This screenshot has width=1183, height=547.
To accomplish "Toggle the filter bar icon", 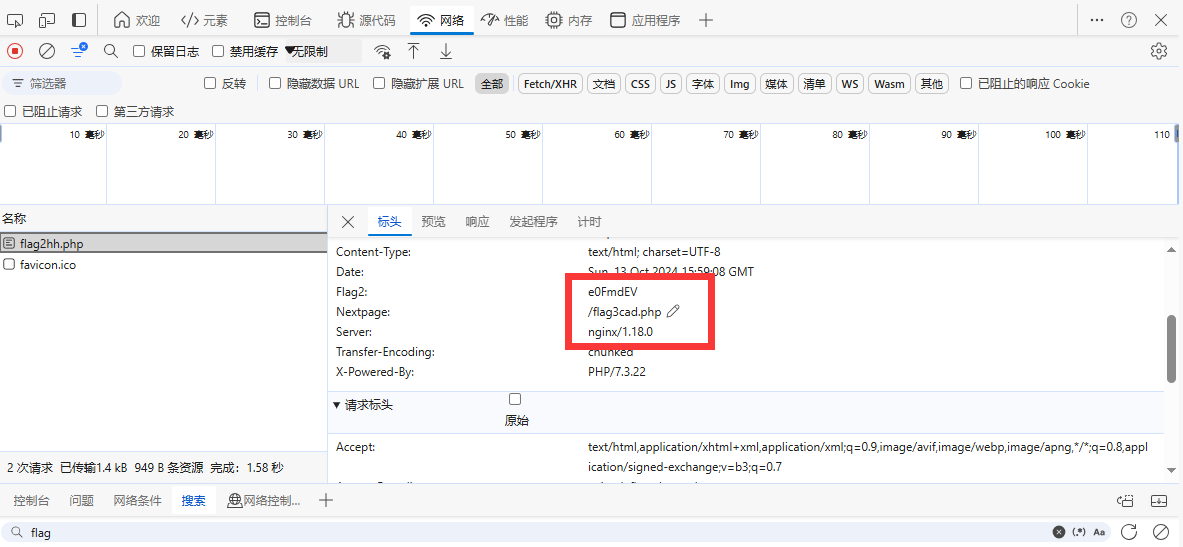I will (78, 51).
